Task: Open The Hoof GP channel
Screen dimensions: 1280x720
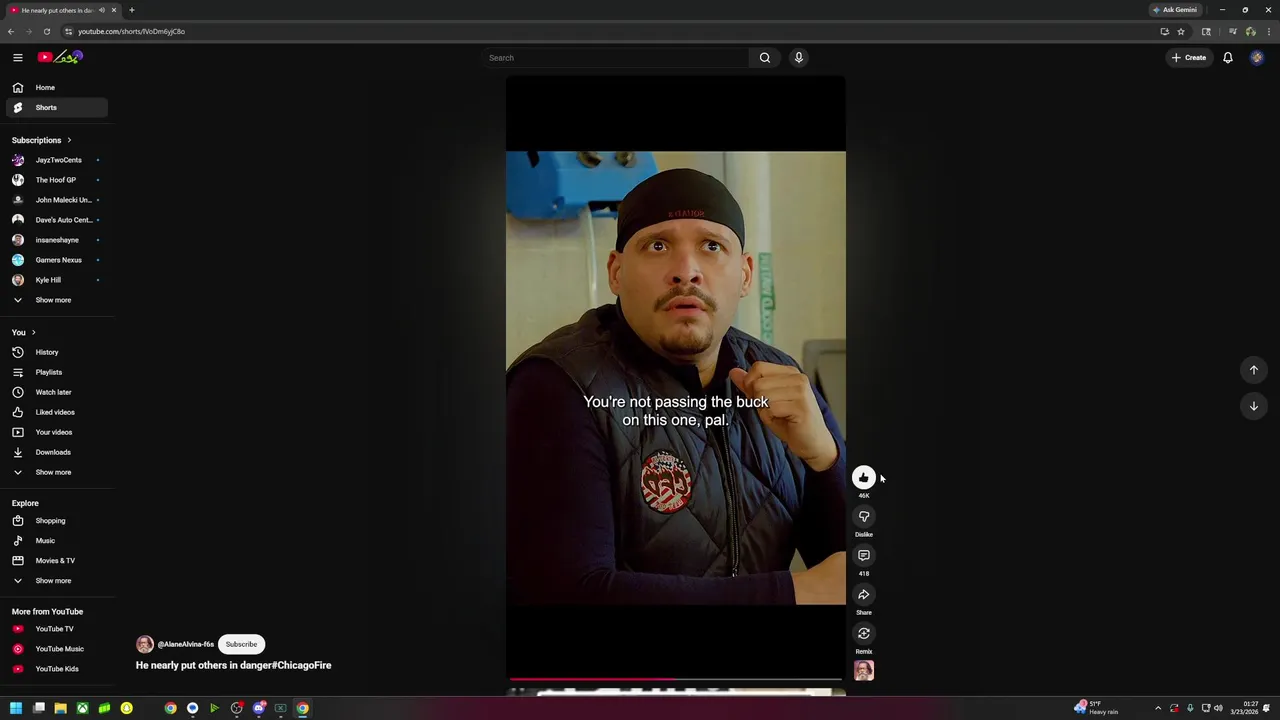Action: pos(56,180)
